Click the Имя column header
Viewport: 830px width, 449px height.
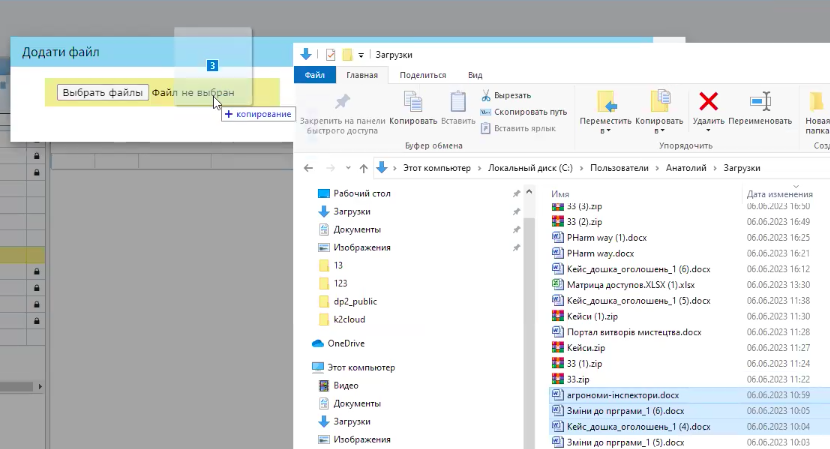pyautogui.click(x=560, y=194)
